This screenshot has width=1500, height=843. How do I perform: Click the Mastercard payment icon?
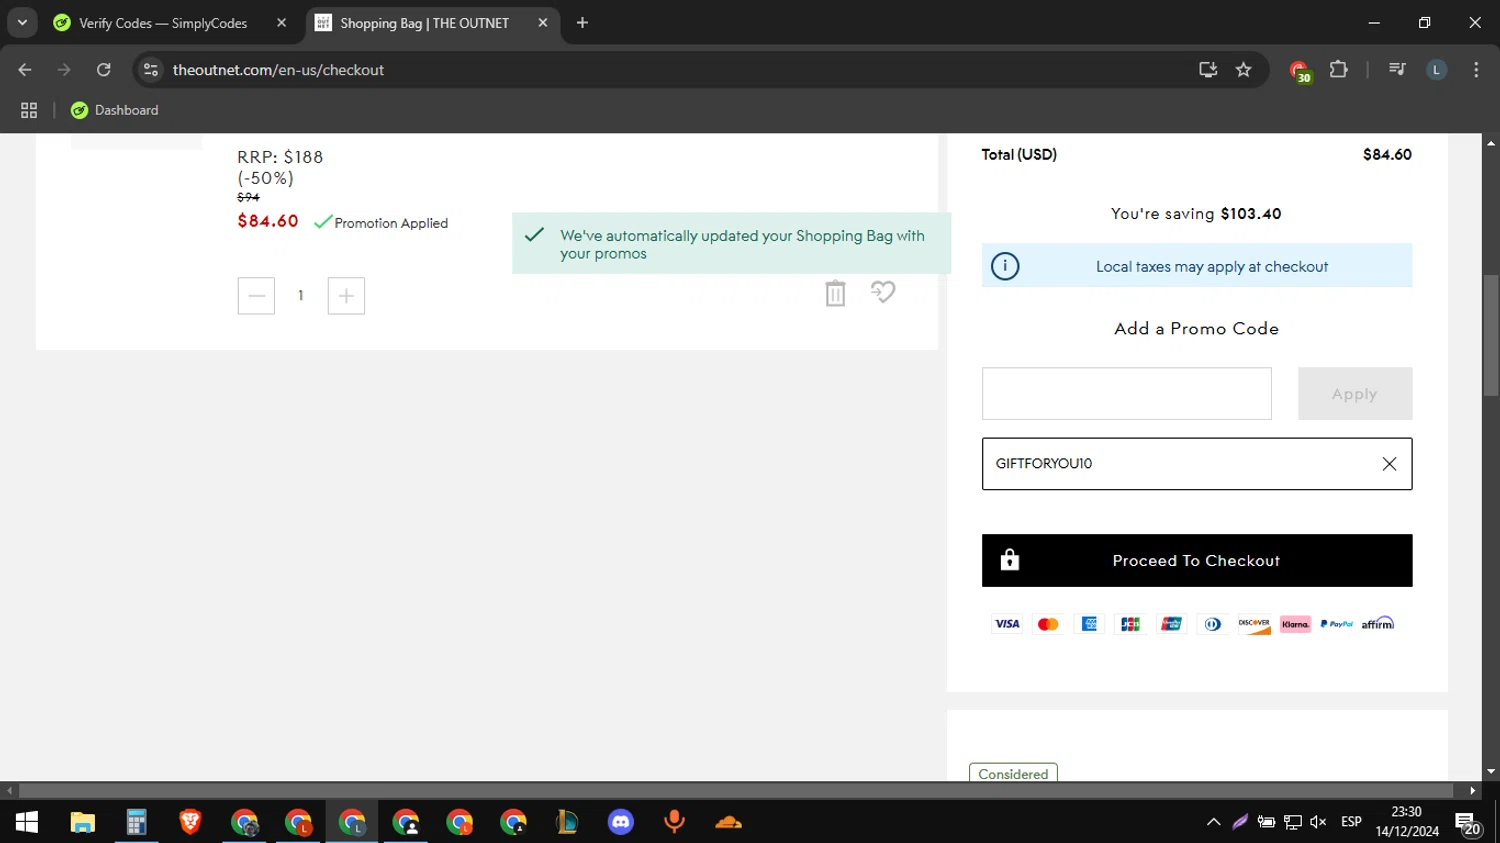click(x=1048, y=624)
